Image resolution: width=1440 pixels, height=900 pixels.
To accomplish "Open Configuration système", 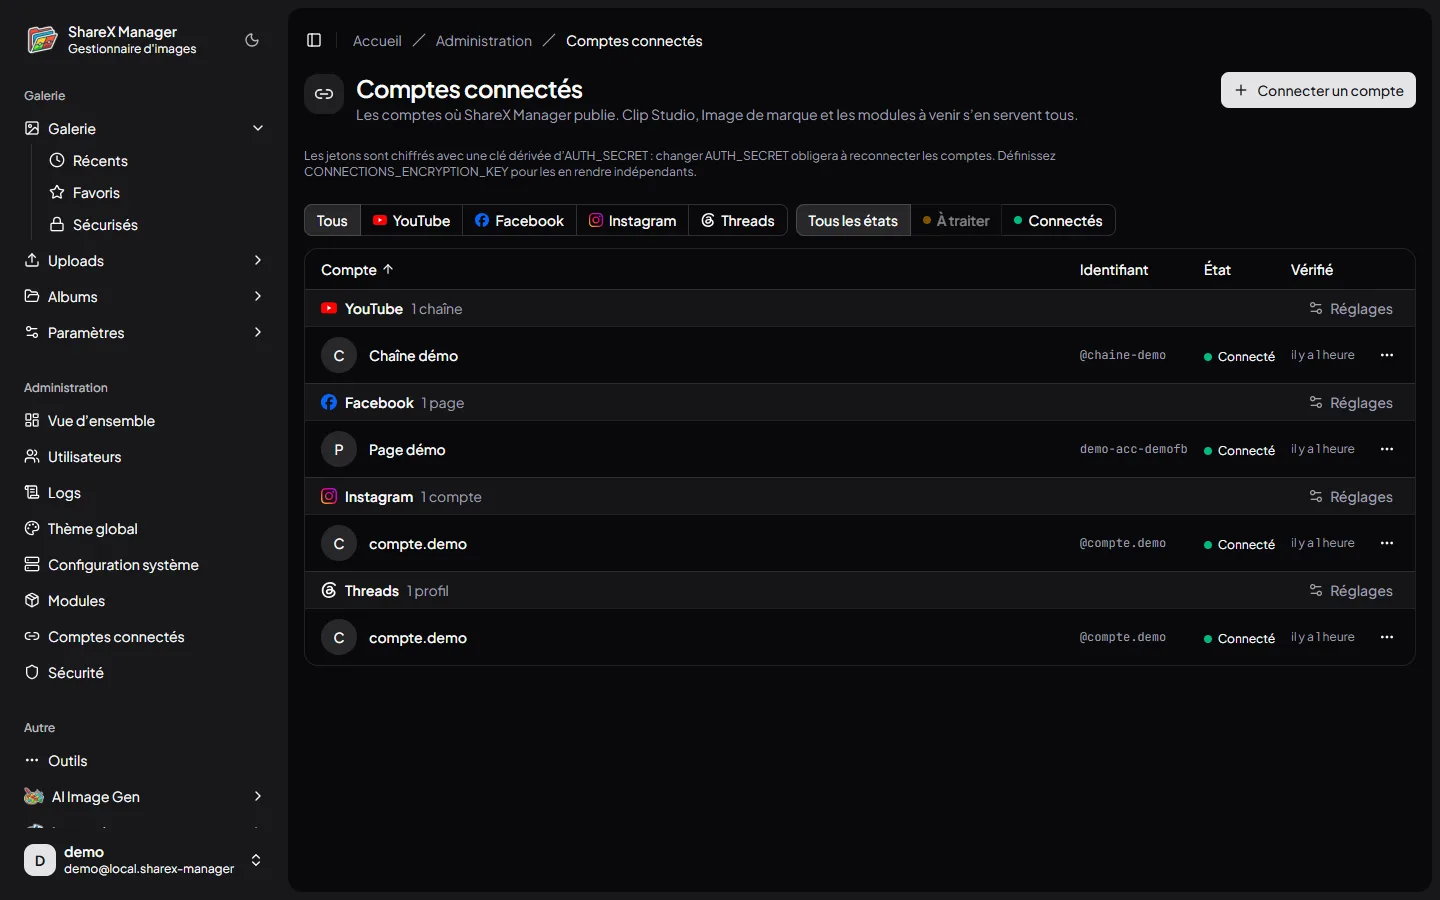I will [x=144, y=565].
